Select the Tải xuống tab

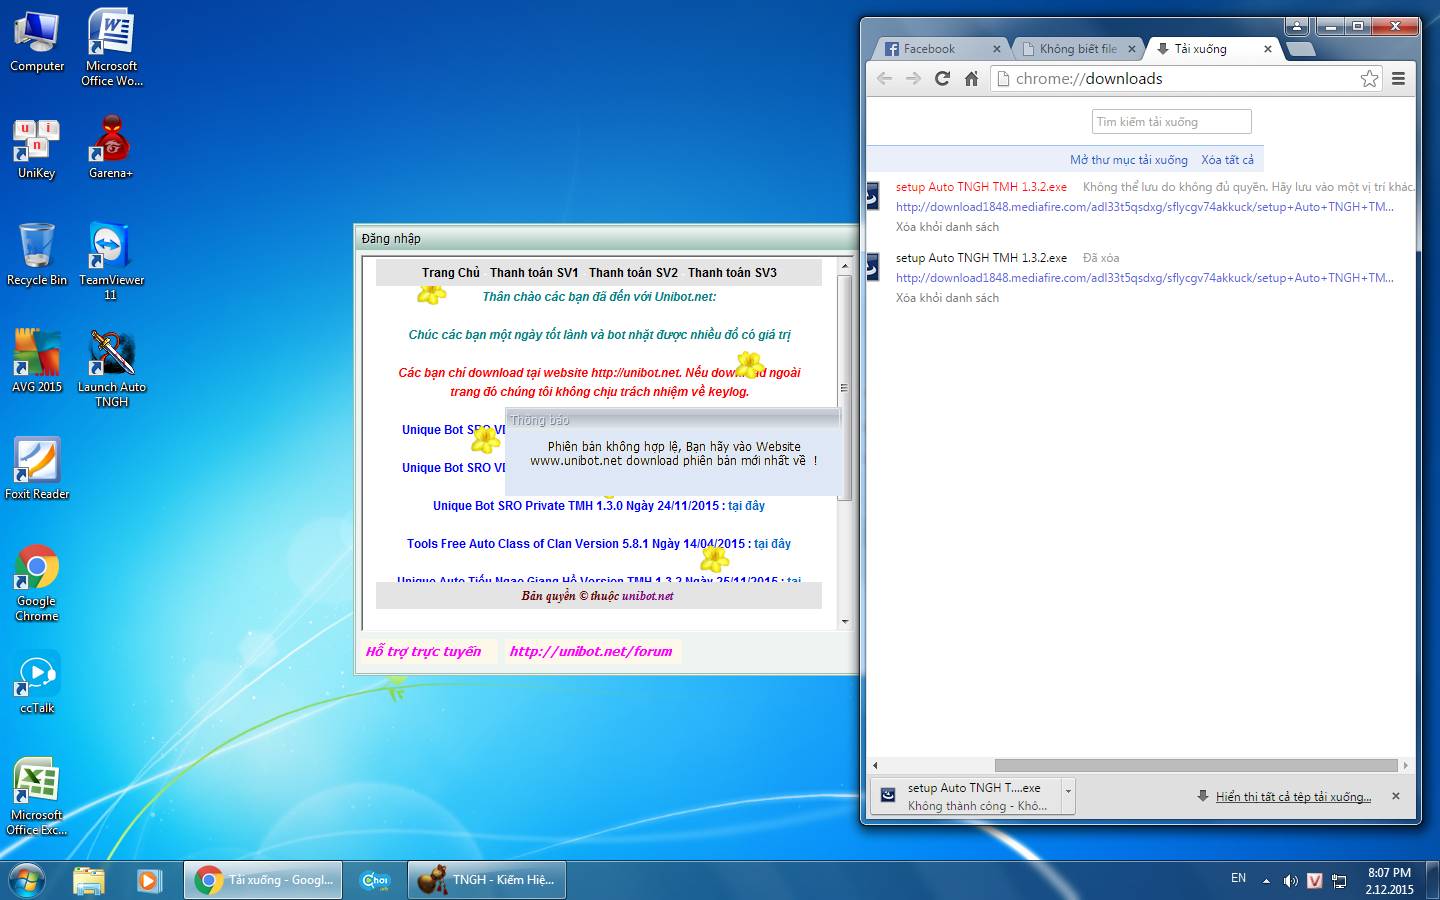tap(1214, 48)
